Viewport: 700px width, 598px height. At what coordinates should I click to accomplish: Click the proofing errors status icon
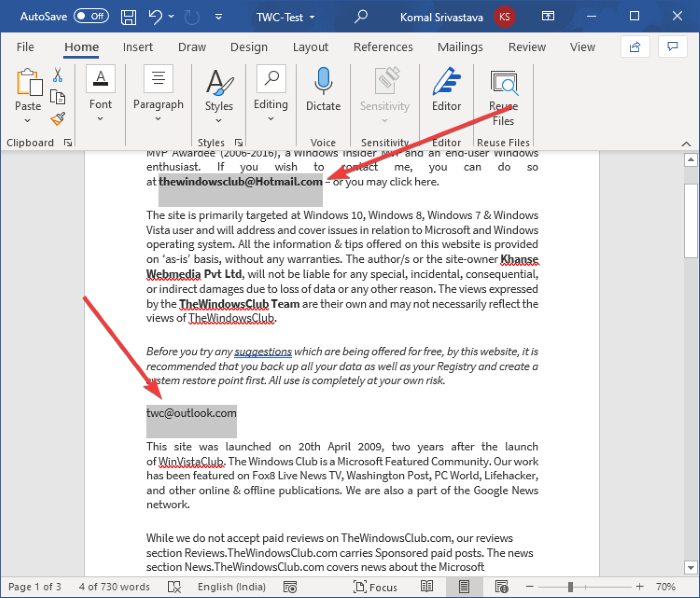174,587
